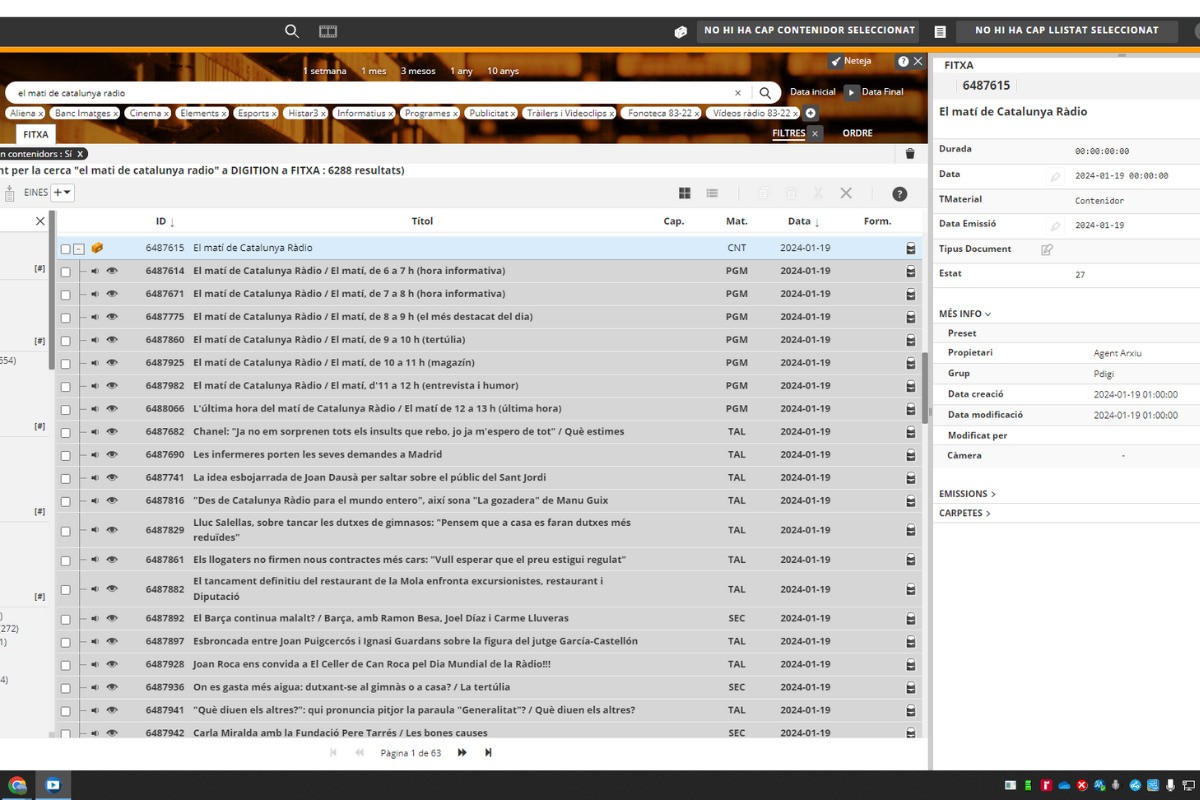This screenshot has width=1200, height=800.
Task: Edit the Tipus Document field
Action: pos(1047,250)
